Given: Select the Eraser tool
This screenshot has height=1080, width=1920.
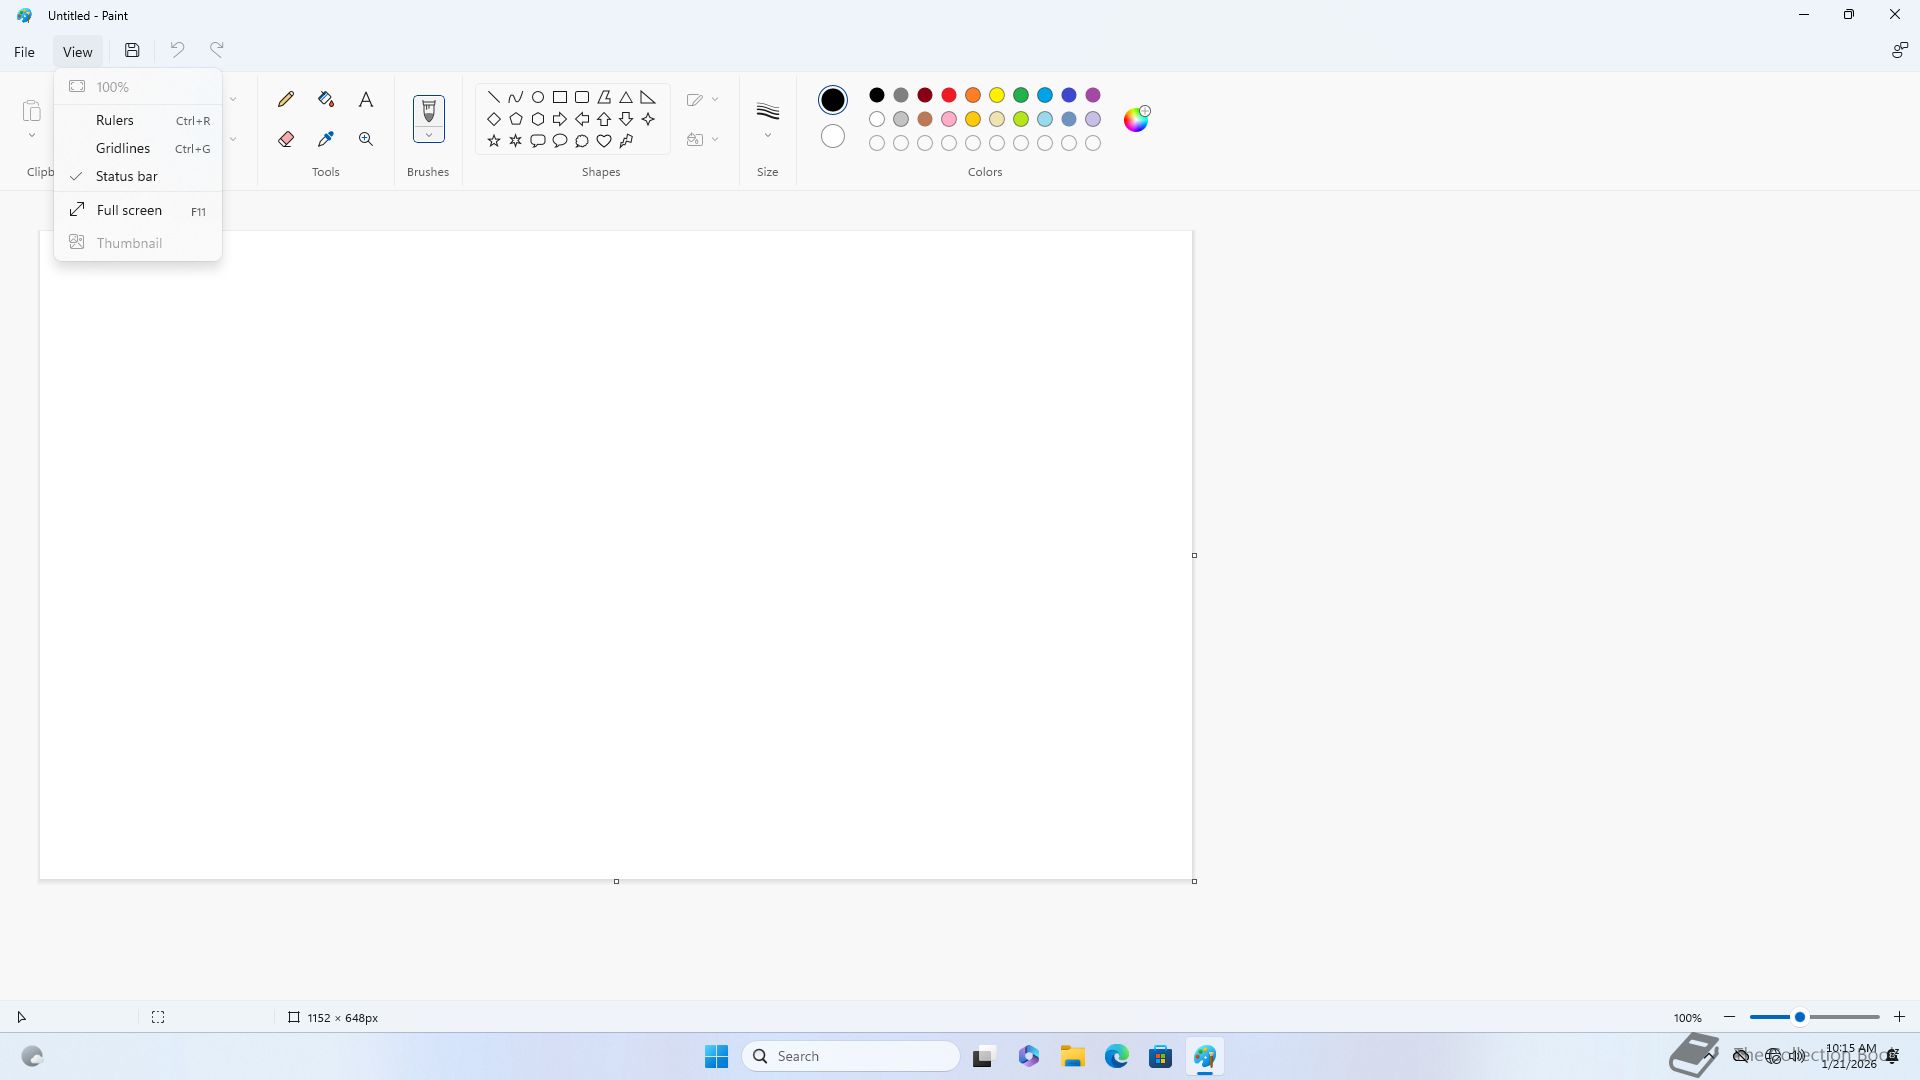Looking at the screenshot, I should point(286,139).
